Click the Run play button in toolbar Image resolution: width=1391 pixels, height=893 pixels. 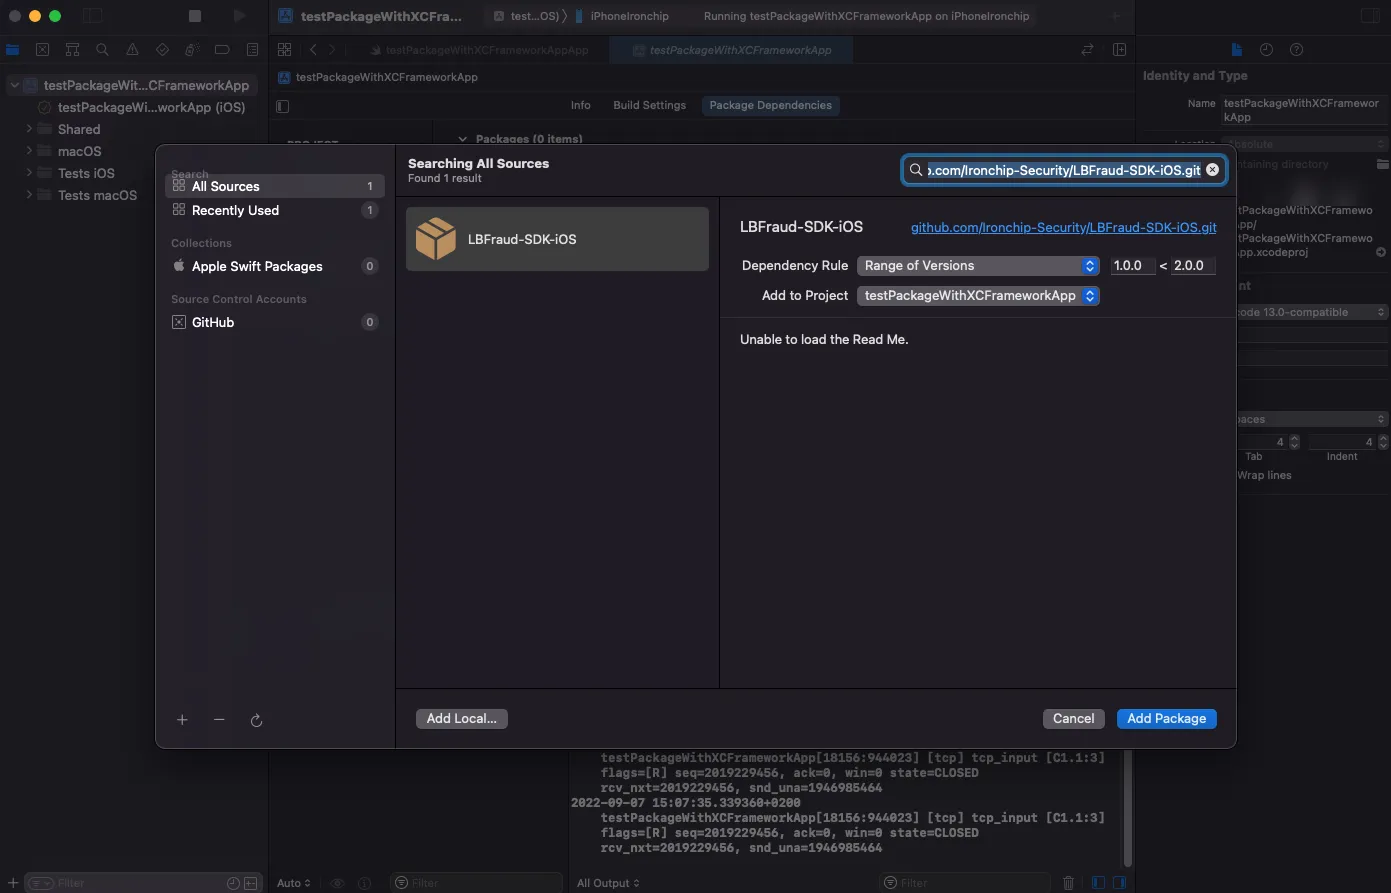tap(239, 16)
